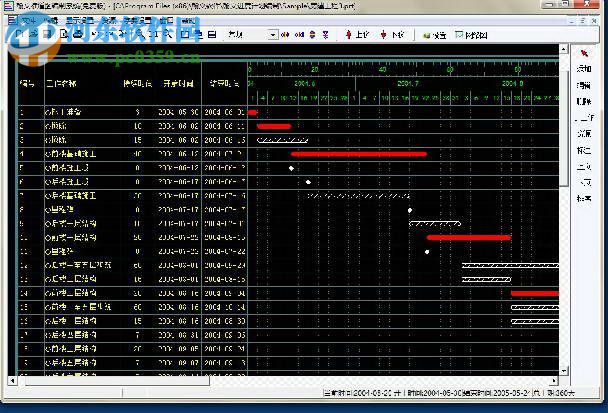Click the duration cell "15" in row 3
The image size is (608, 413).
point(138,140)
